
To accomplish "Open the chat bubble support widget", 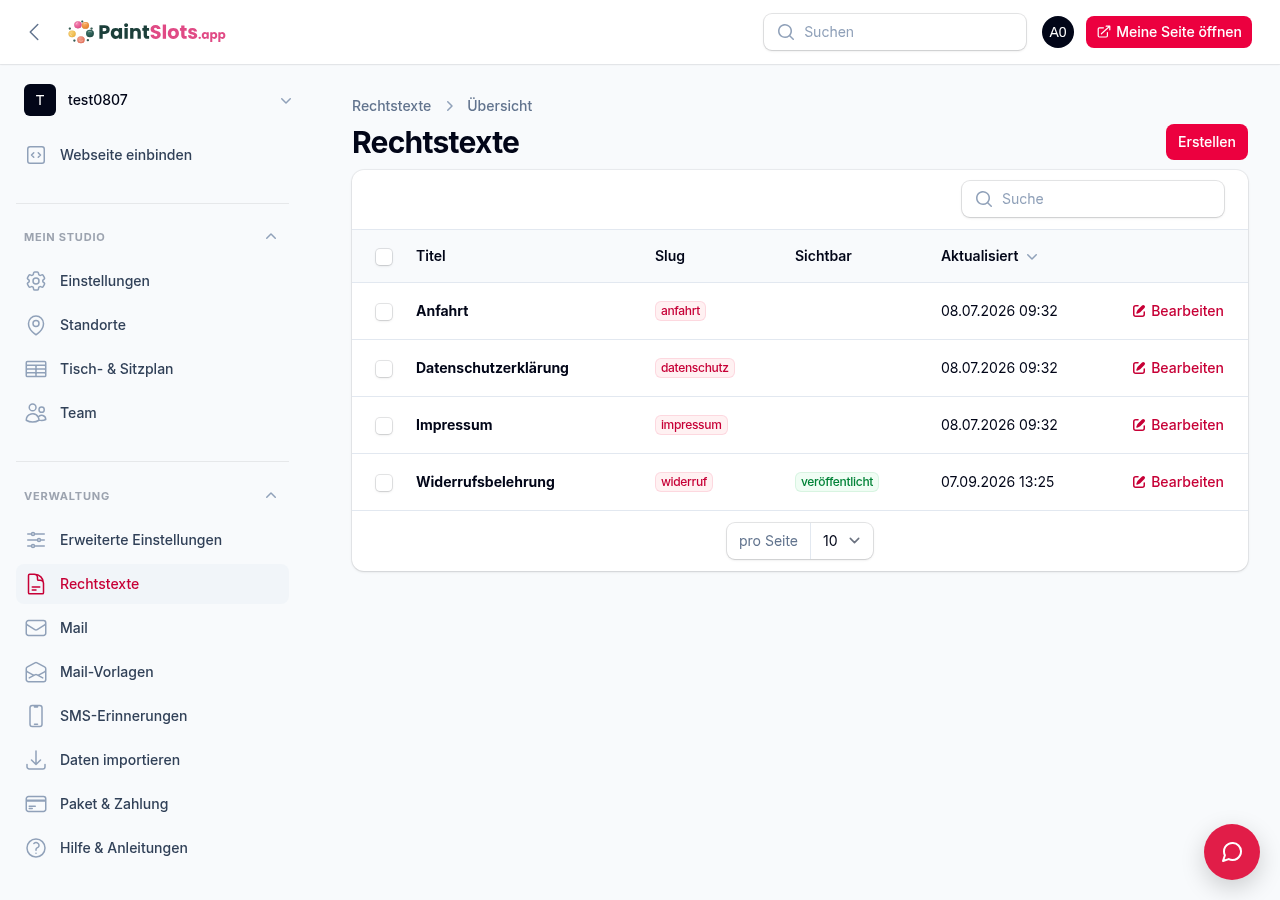I will click(1232, 852).
